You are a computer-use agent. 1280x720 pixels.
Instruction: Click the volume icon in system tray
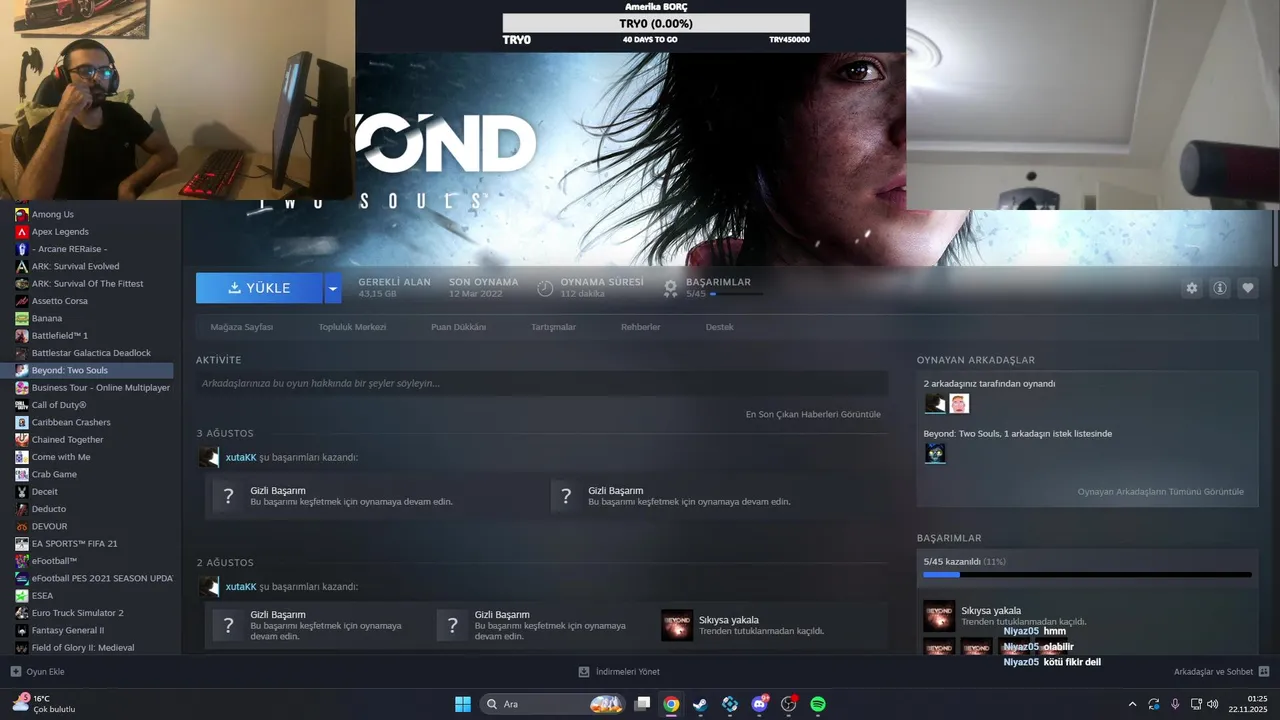tap(1212, 704)
